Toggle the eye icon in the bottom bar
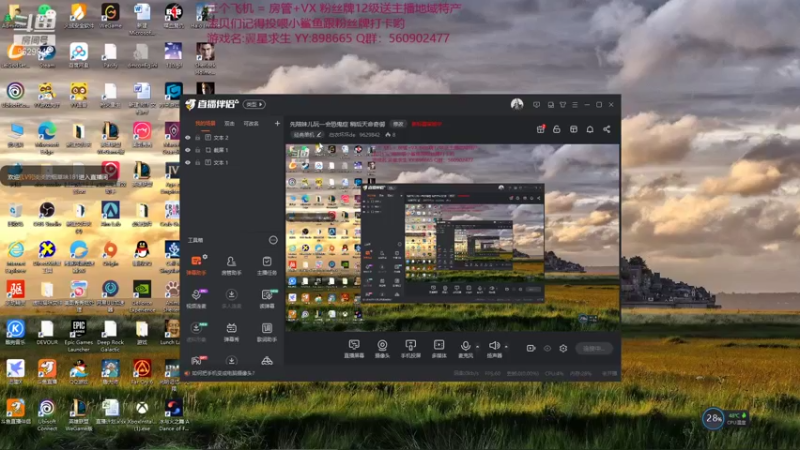 (x=547, y=348)
